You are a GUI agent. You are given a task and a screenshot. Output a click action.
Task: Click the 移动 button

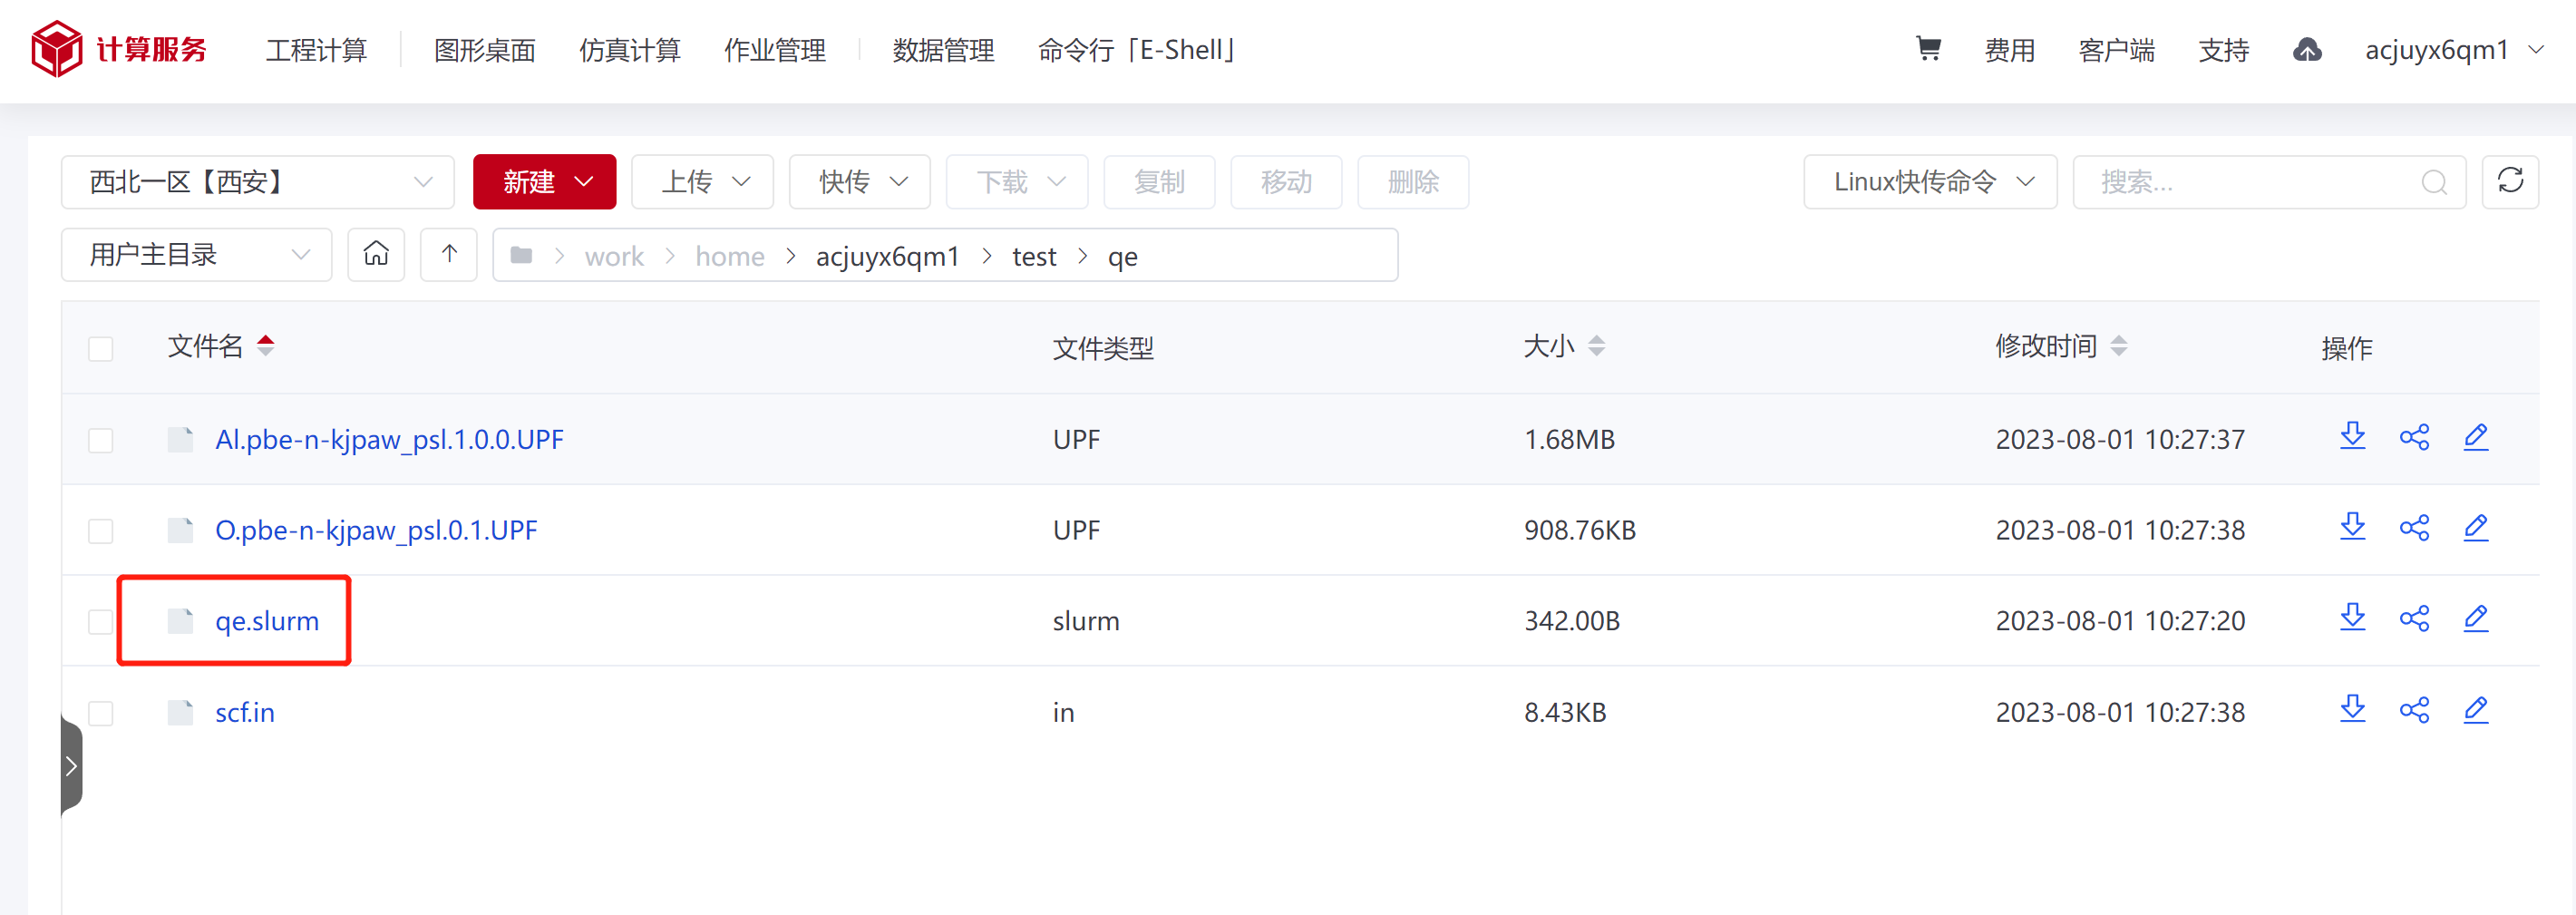(x=1286, y=182)
